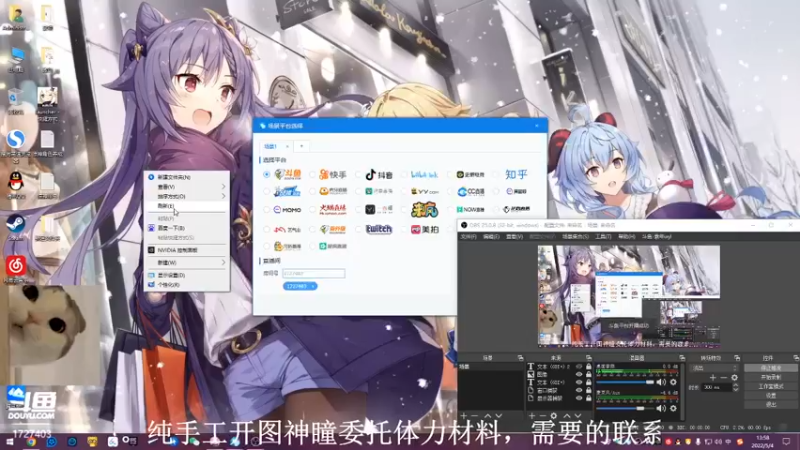Click the 工作室模式 button in OBS controls
The image size is (800, 450).
point(771,386)
